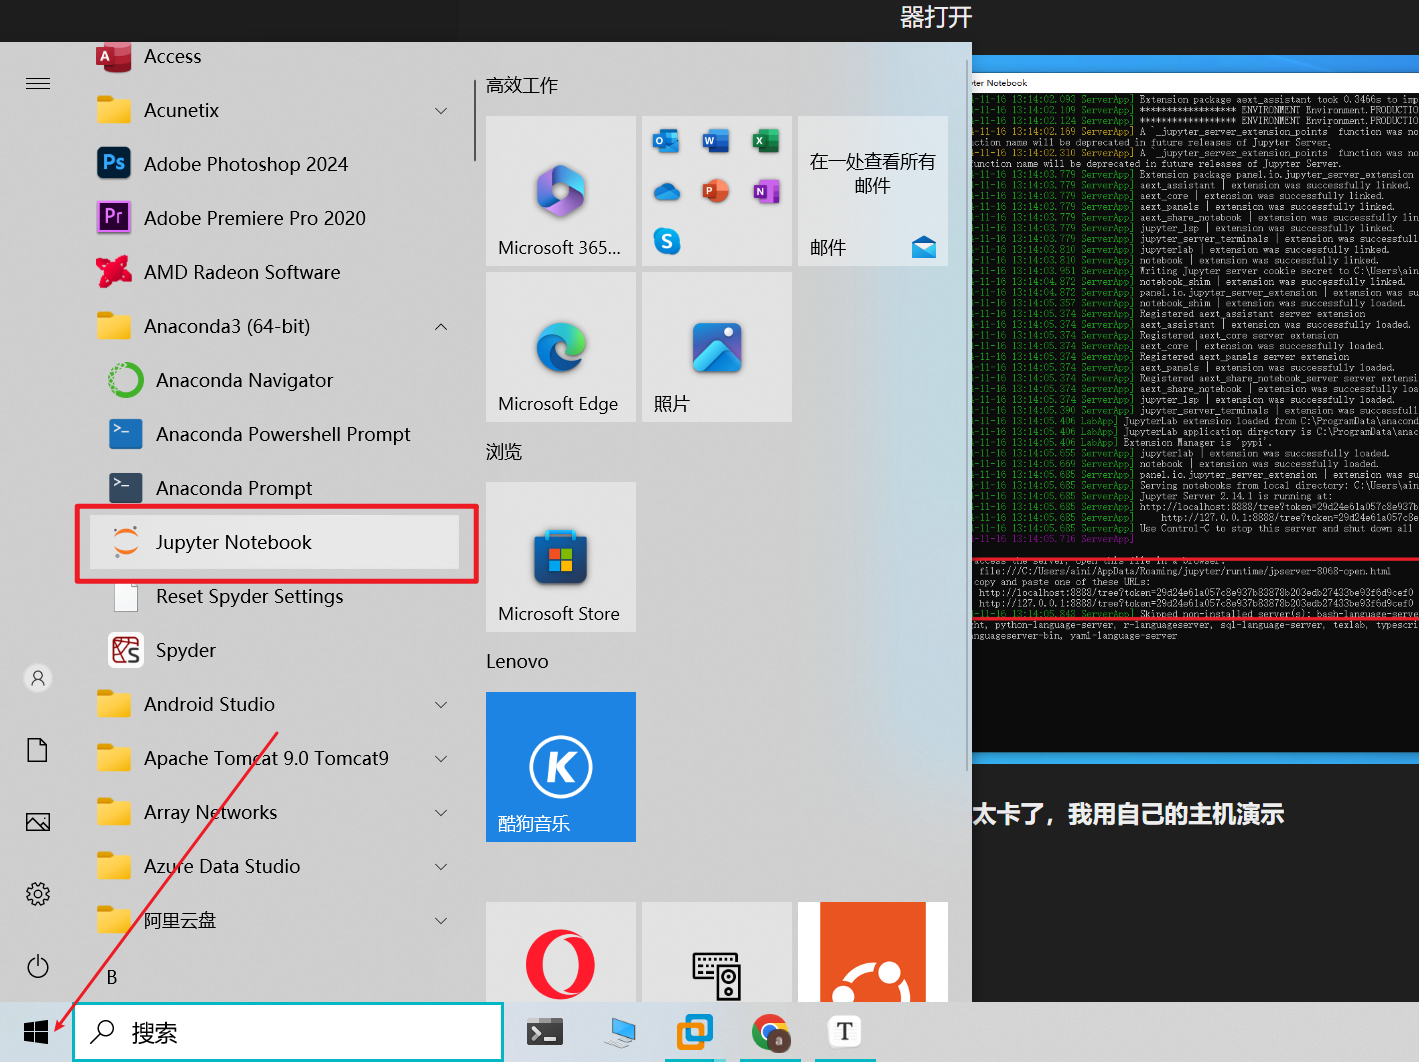Switch to the terminal app on taskbar
This screenshot has height=1062, width=1419.
(545, 1032)
